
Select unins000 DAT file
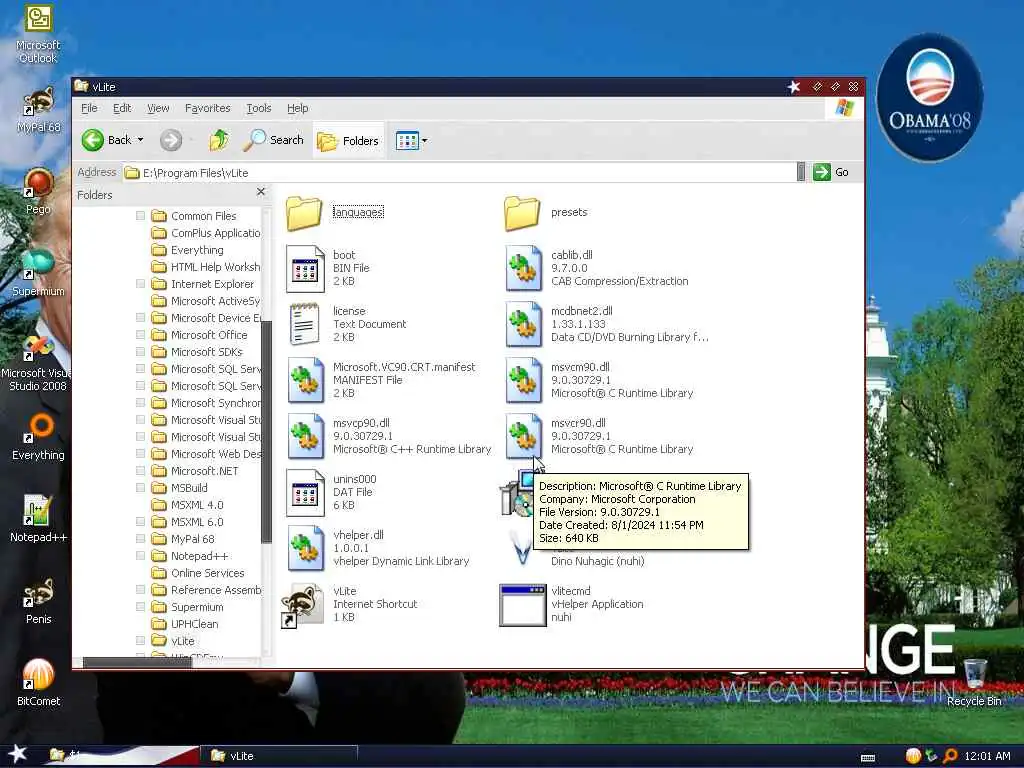[305, 492]
